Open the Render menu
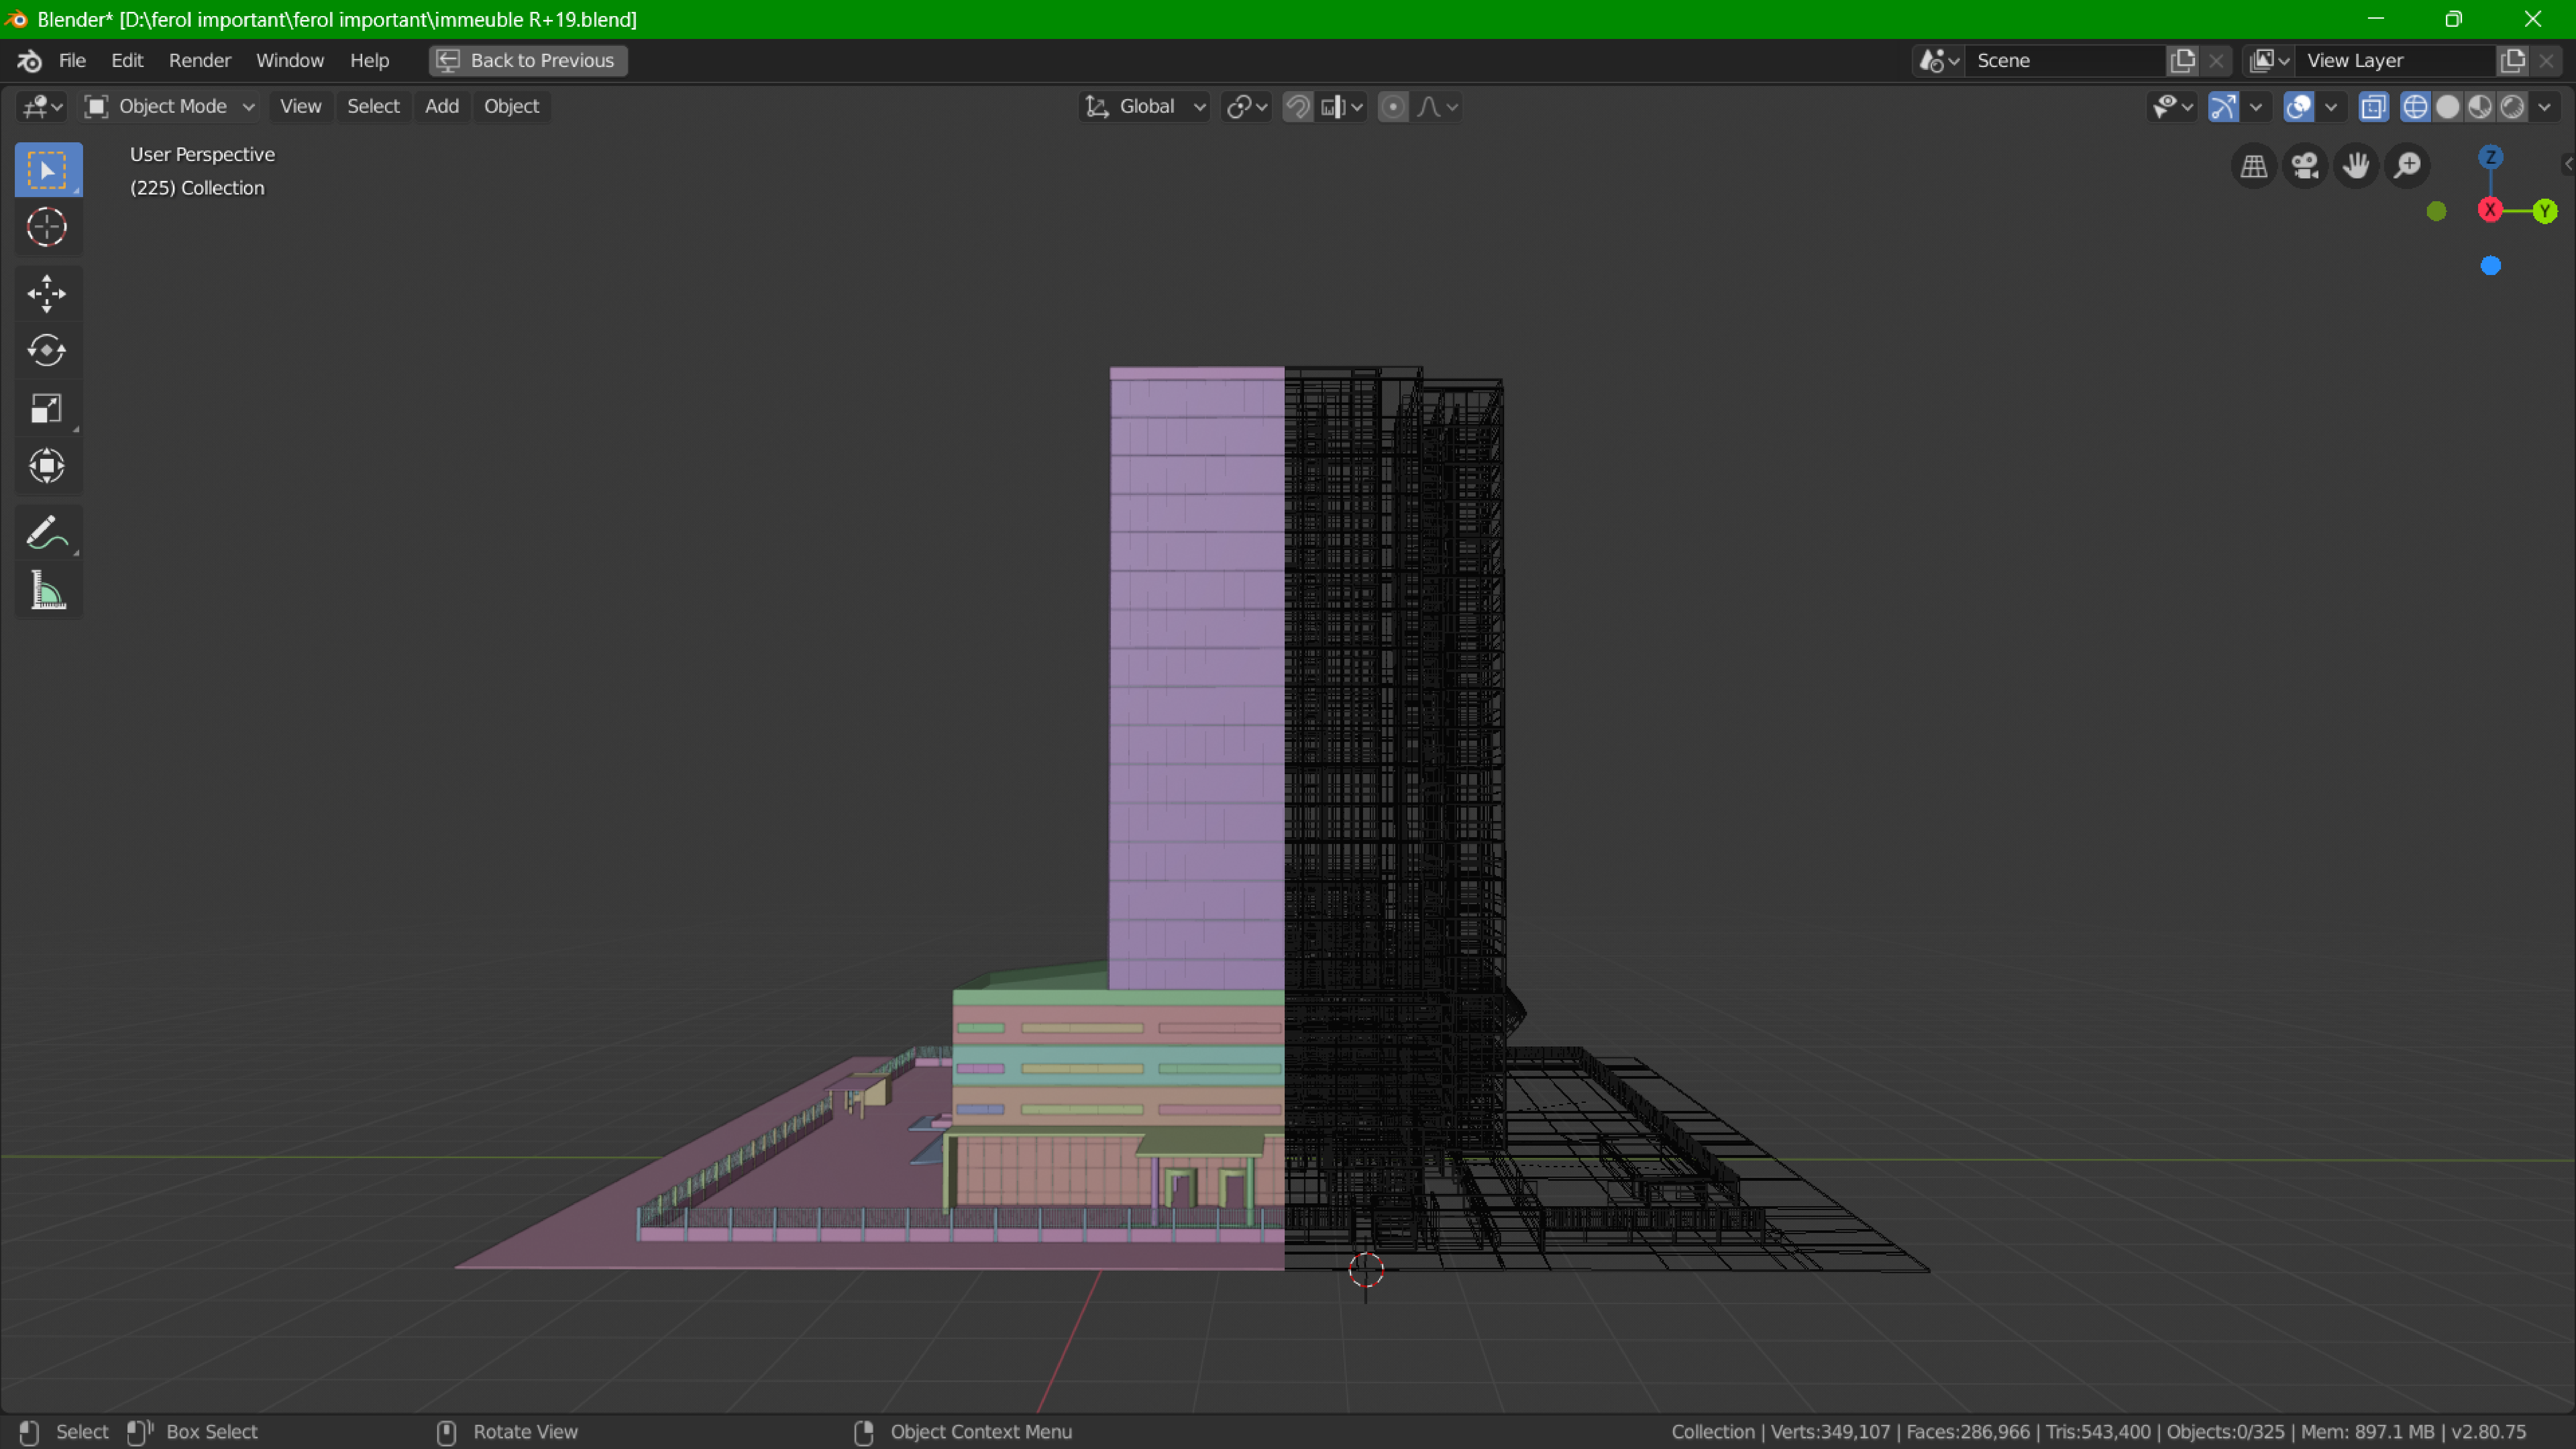2576x1449 pixels. coord(200,61)
